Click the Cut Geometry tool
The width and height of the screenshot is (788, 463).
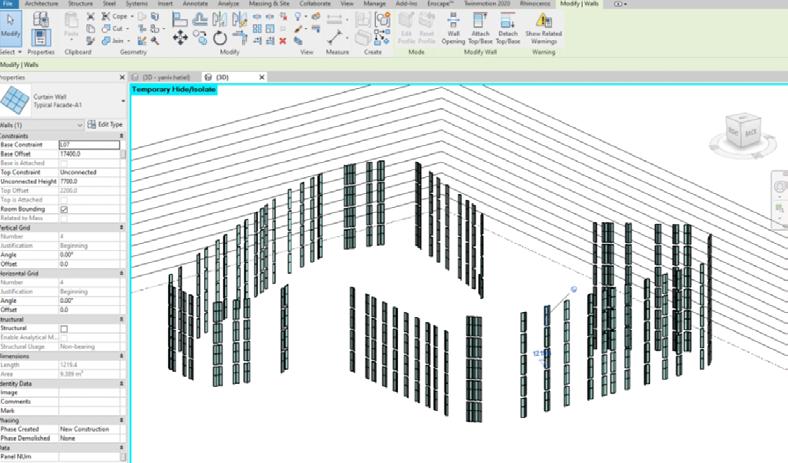pos(113,29)
